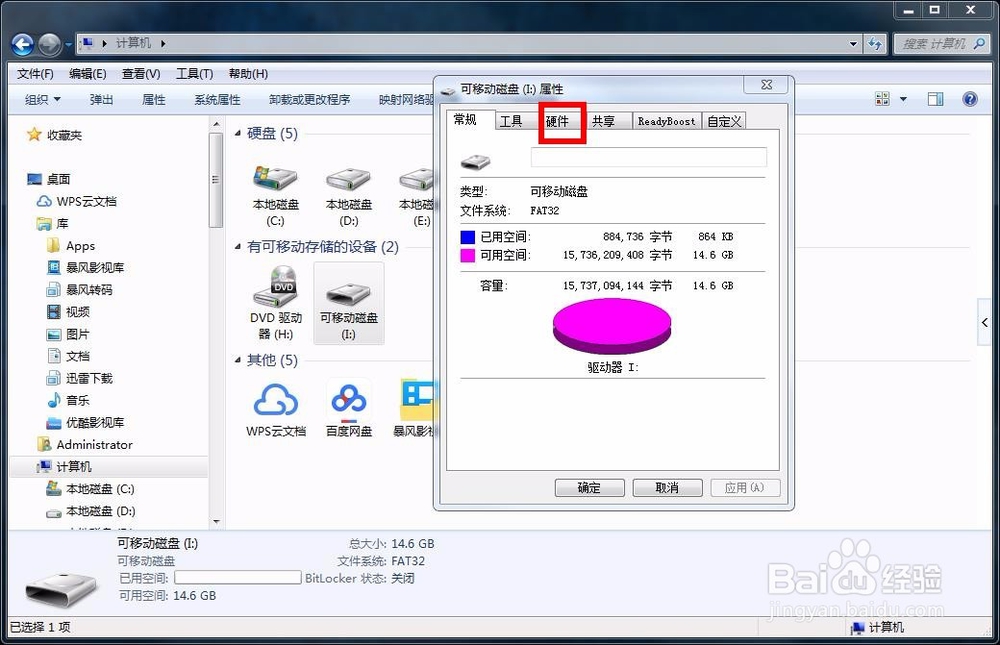
Task: Click 卸载或更改程序 in the toolbar
Action: point(309,100)
